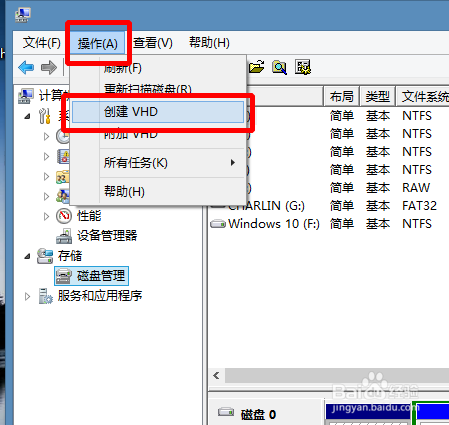
Task: Click the storage icon in tree
Action: 45,256
